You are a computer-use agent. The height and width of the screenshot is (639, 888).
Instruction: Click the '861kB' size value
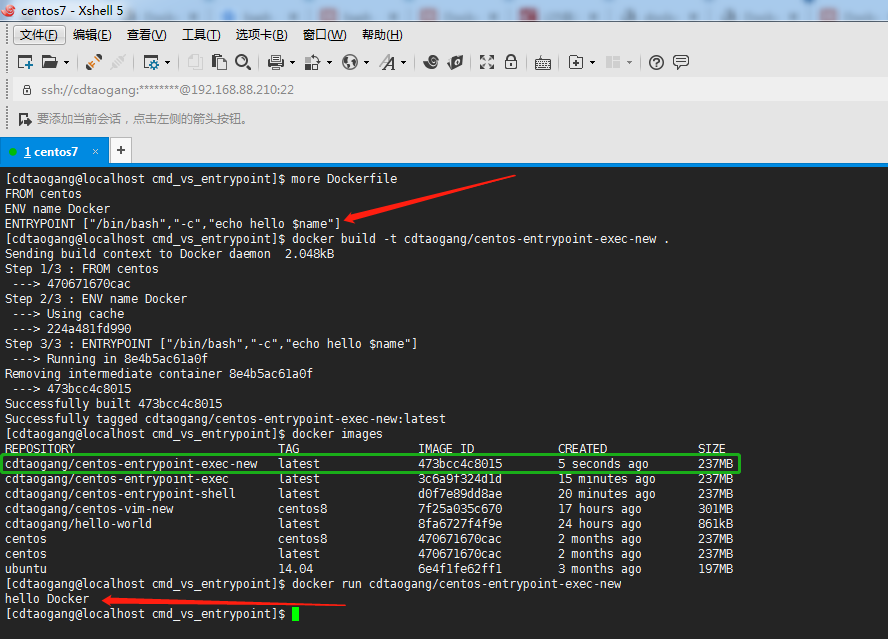[x=716, y=524]
